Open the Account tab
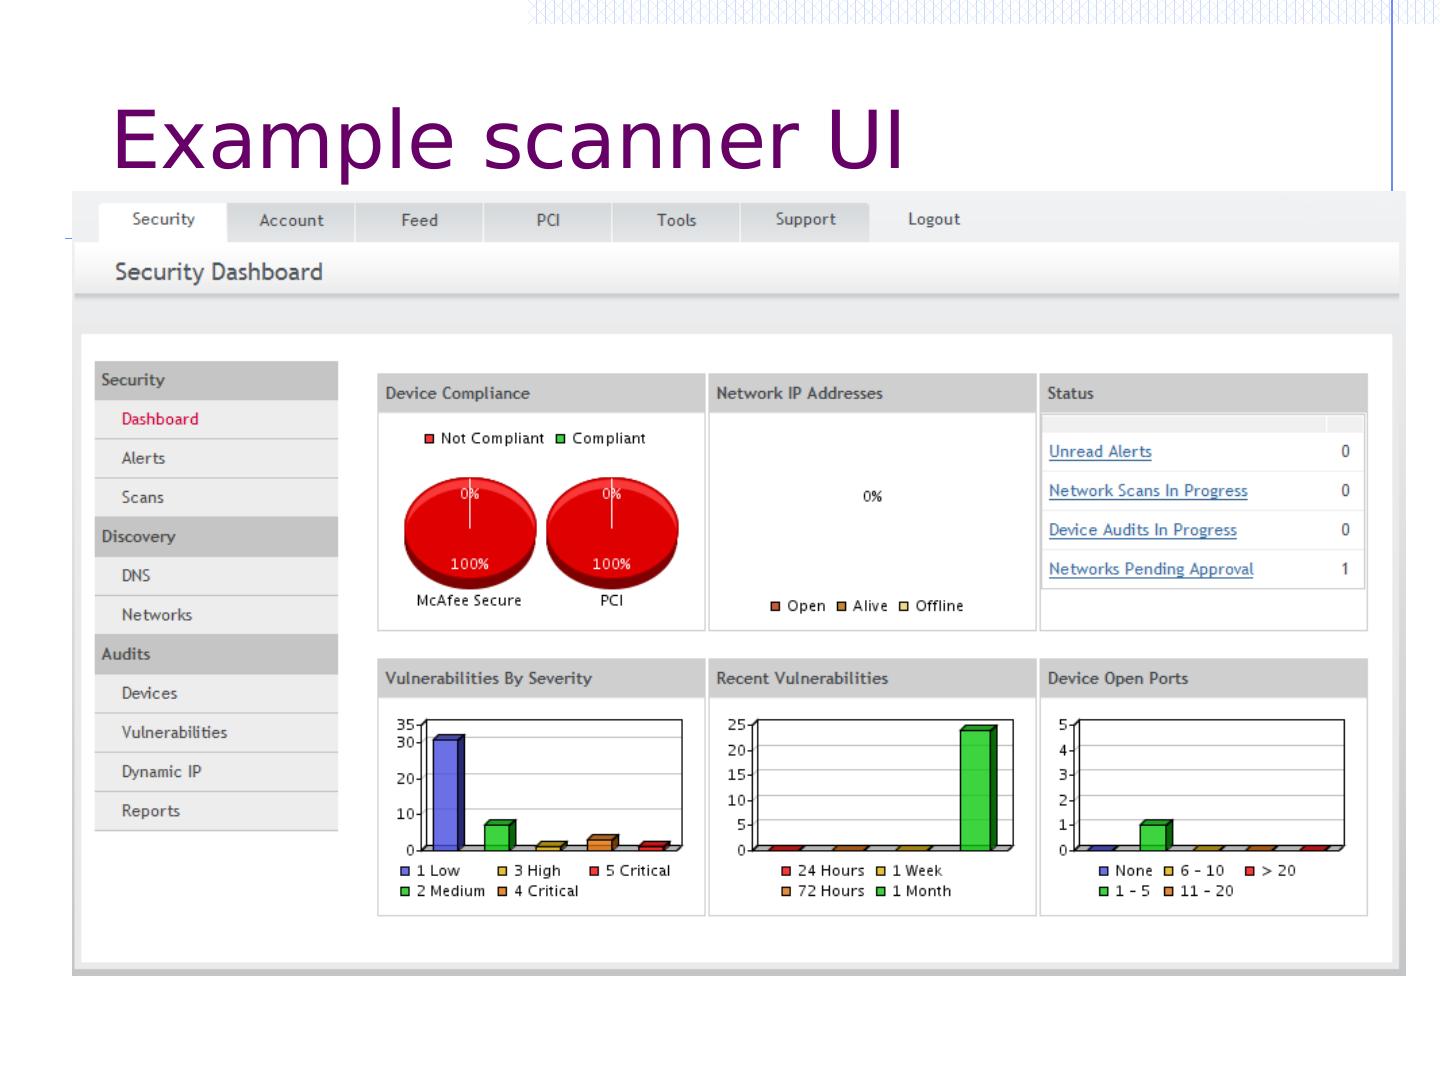1440x1080 pixels. (x=291, y=221)
